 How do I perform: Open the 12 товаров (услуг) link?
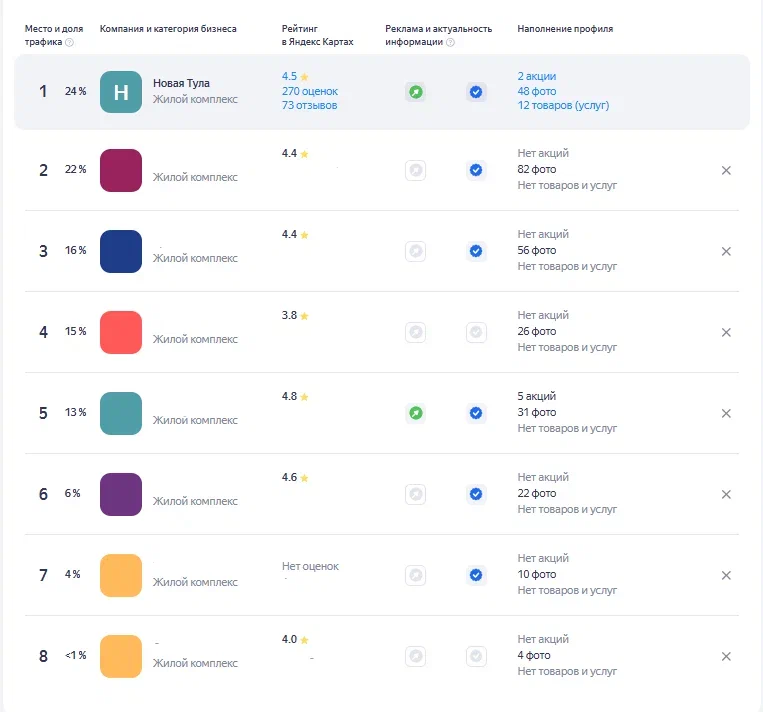563,105
